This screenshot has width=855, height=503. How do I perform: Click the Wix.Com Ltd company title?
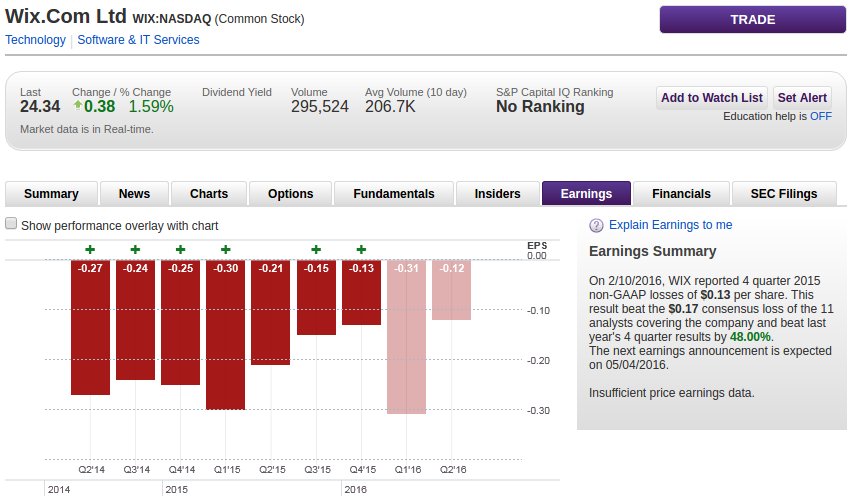click(66, 16)
